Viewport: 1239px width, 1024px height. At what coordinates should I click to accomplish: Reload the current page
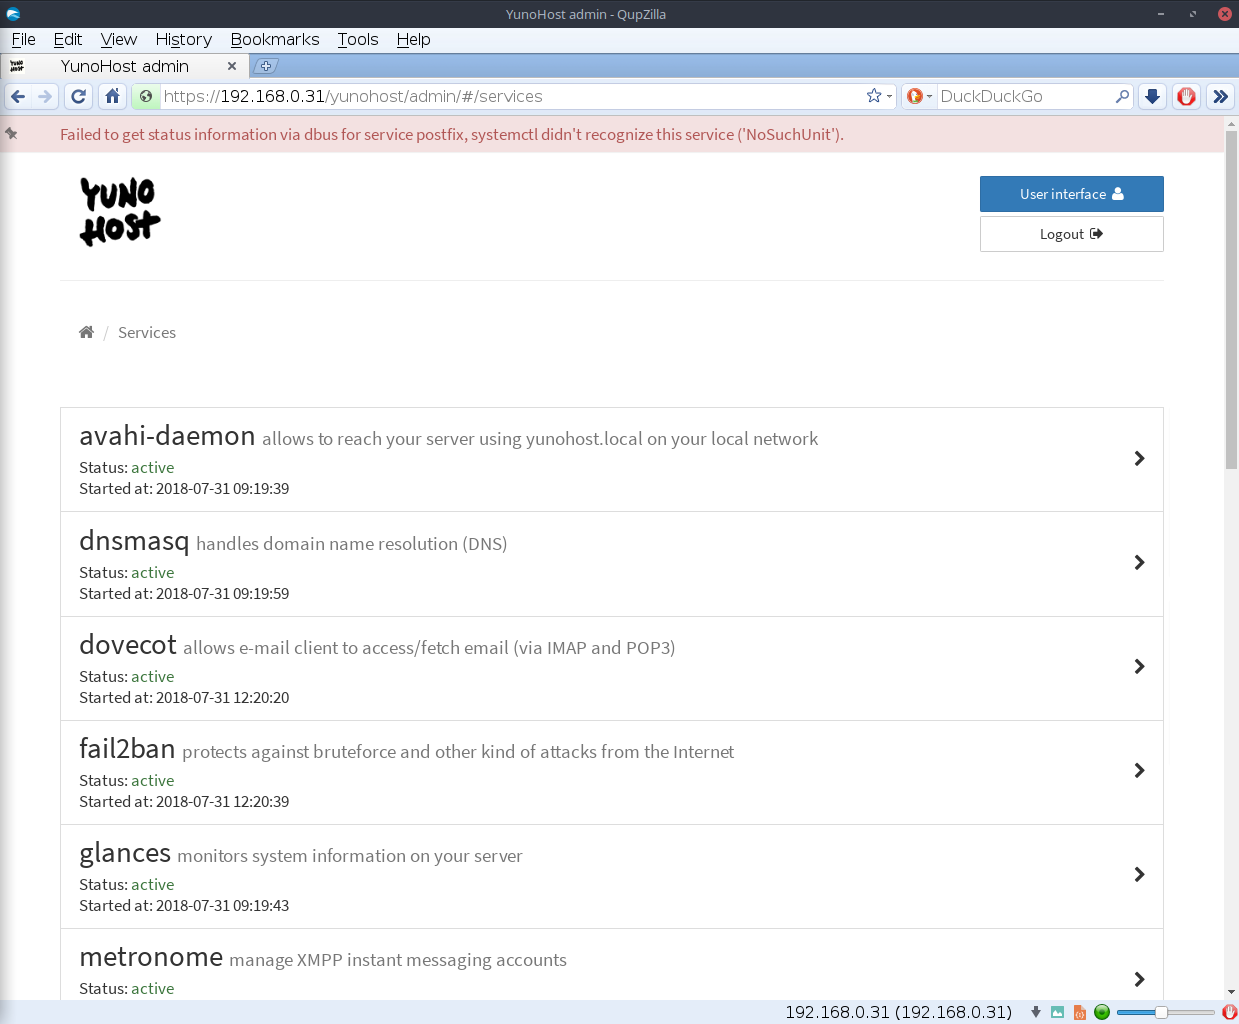[79, 97]
